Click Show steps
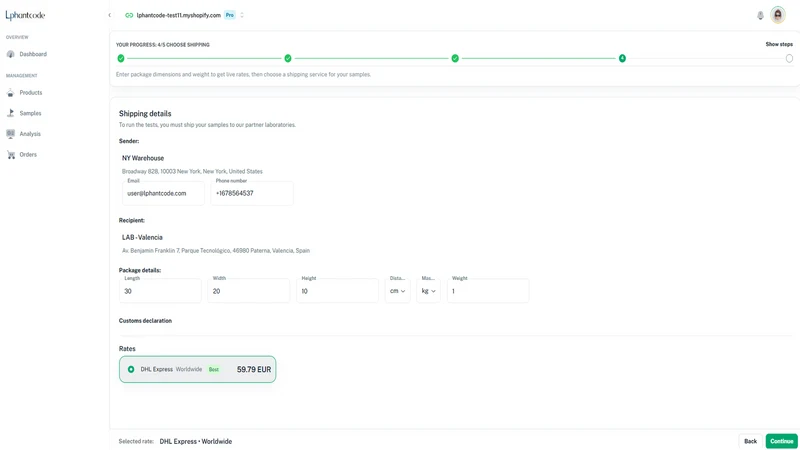The height and width of the screenshot is (450, 800). (x=779, y=44)
